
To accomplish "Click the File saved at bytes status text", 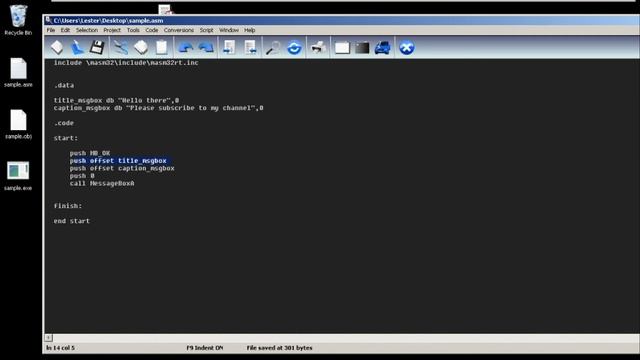I will pos(280,348).
